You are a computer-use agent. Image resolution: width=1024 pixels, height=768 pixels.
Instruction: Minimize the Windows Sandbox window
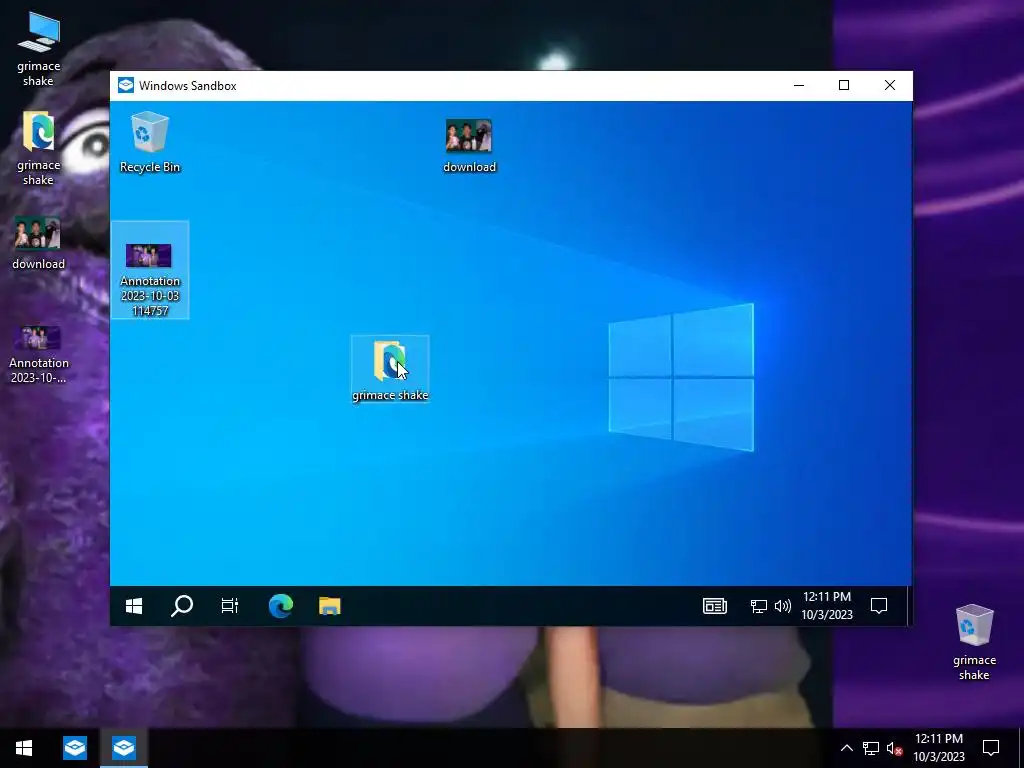pos(799,86)
